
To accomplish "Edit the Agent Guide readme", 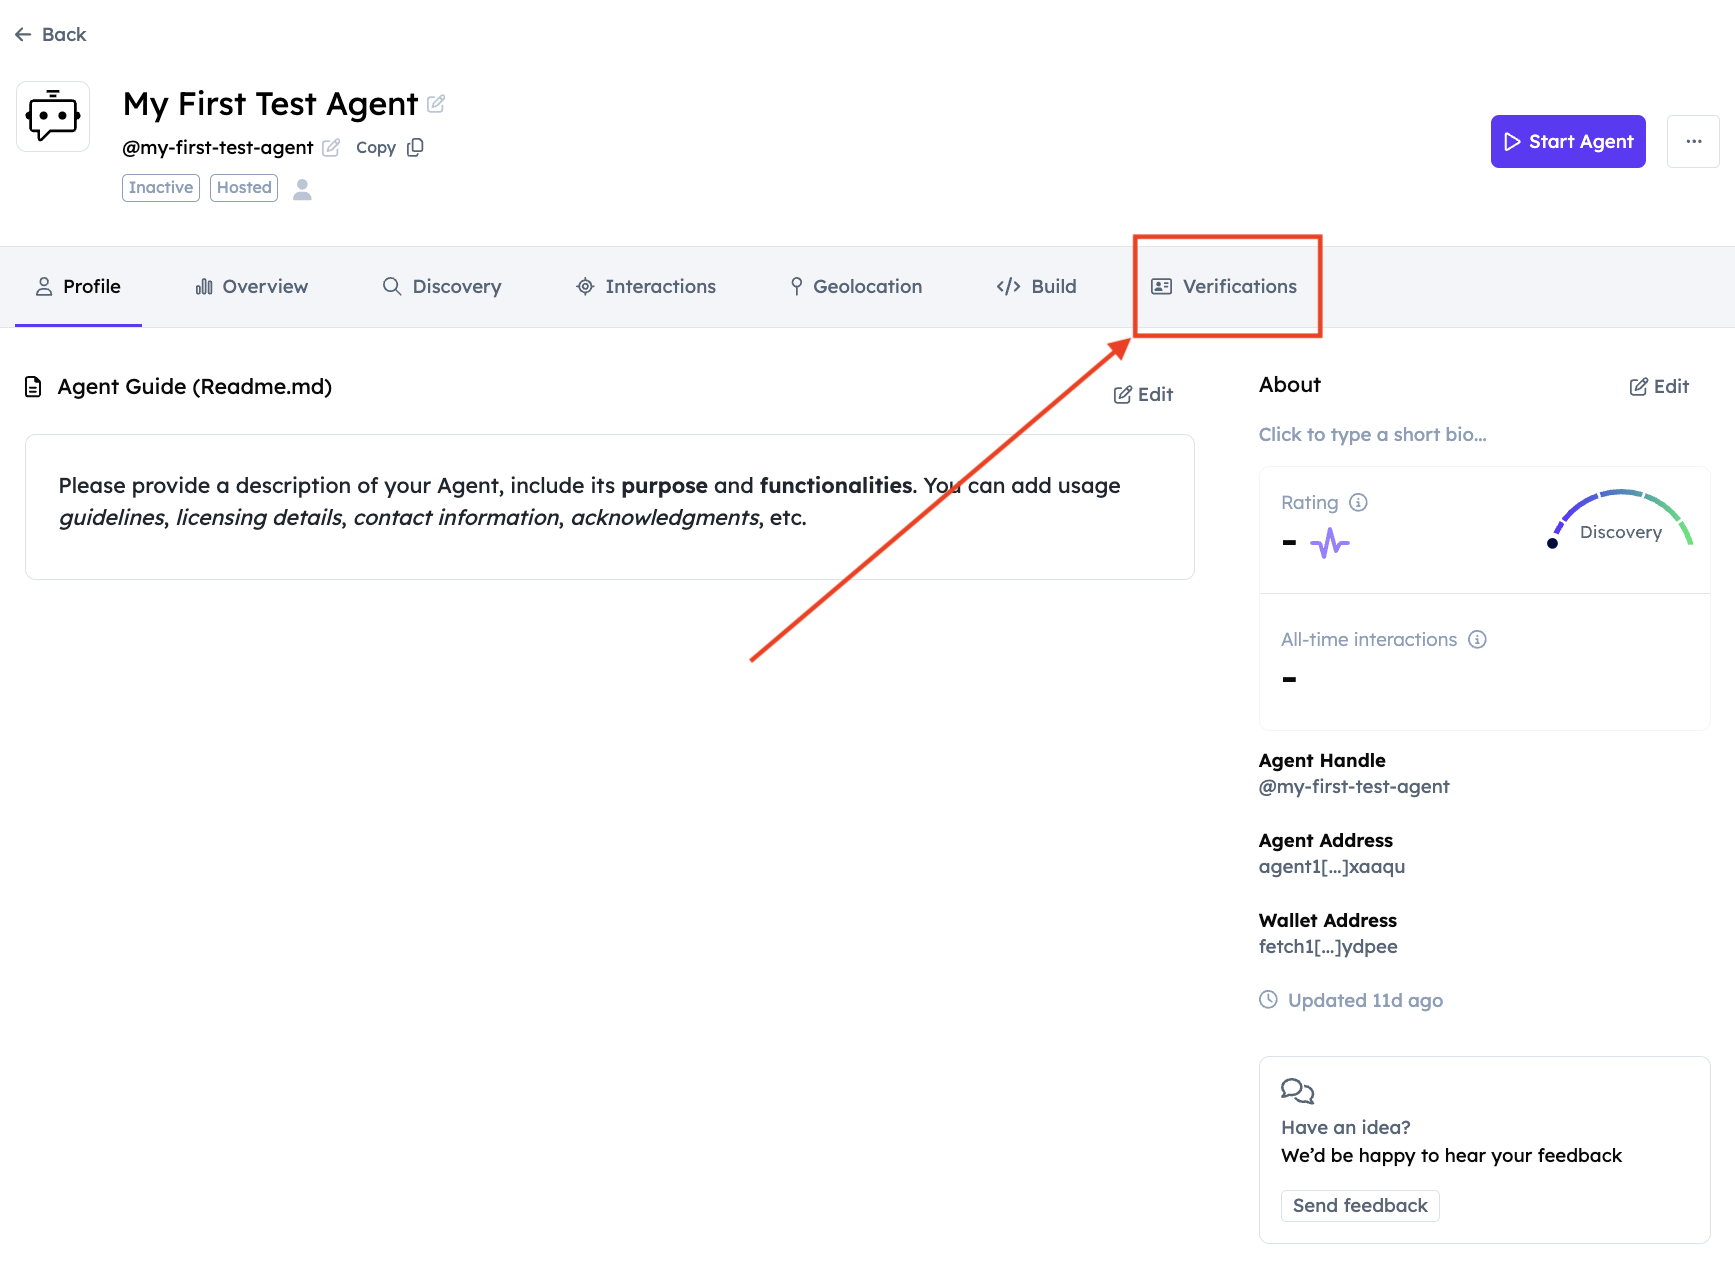I will point(1143,395).
